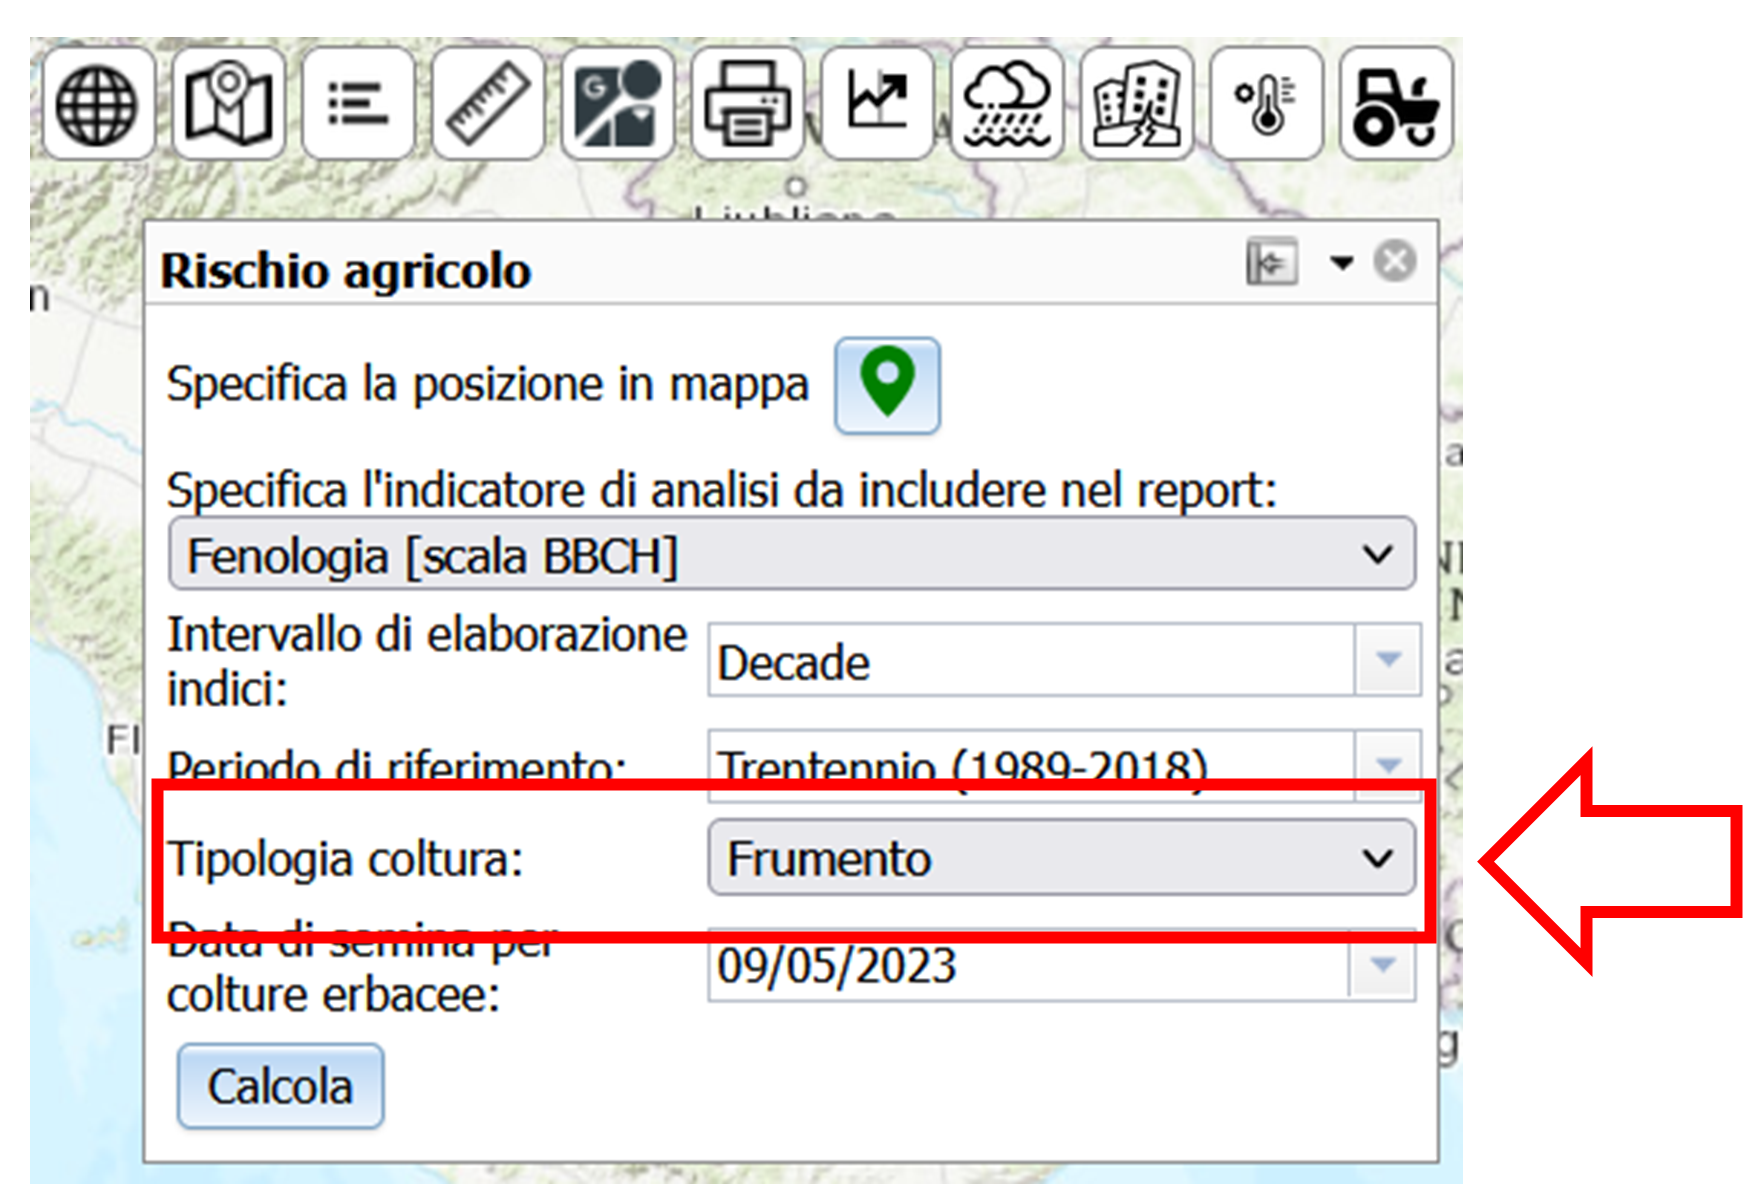Collapse the Rischio agricolo panel sideways
1746x1200 pixels.
(1272, 263)
